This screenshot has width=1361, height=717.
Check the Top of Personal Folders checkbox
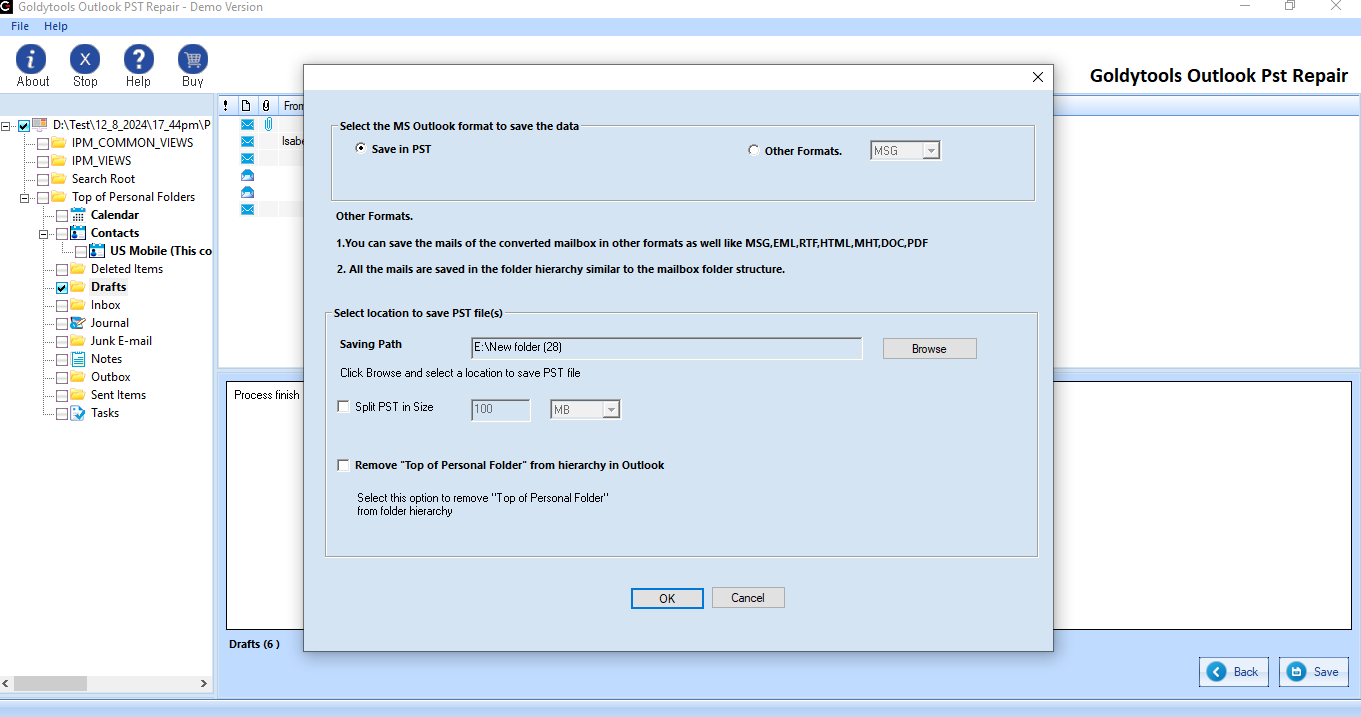(x=43, y=198)
